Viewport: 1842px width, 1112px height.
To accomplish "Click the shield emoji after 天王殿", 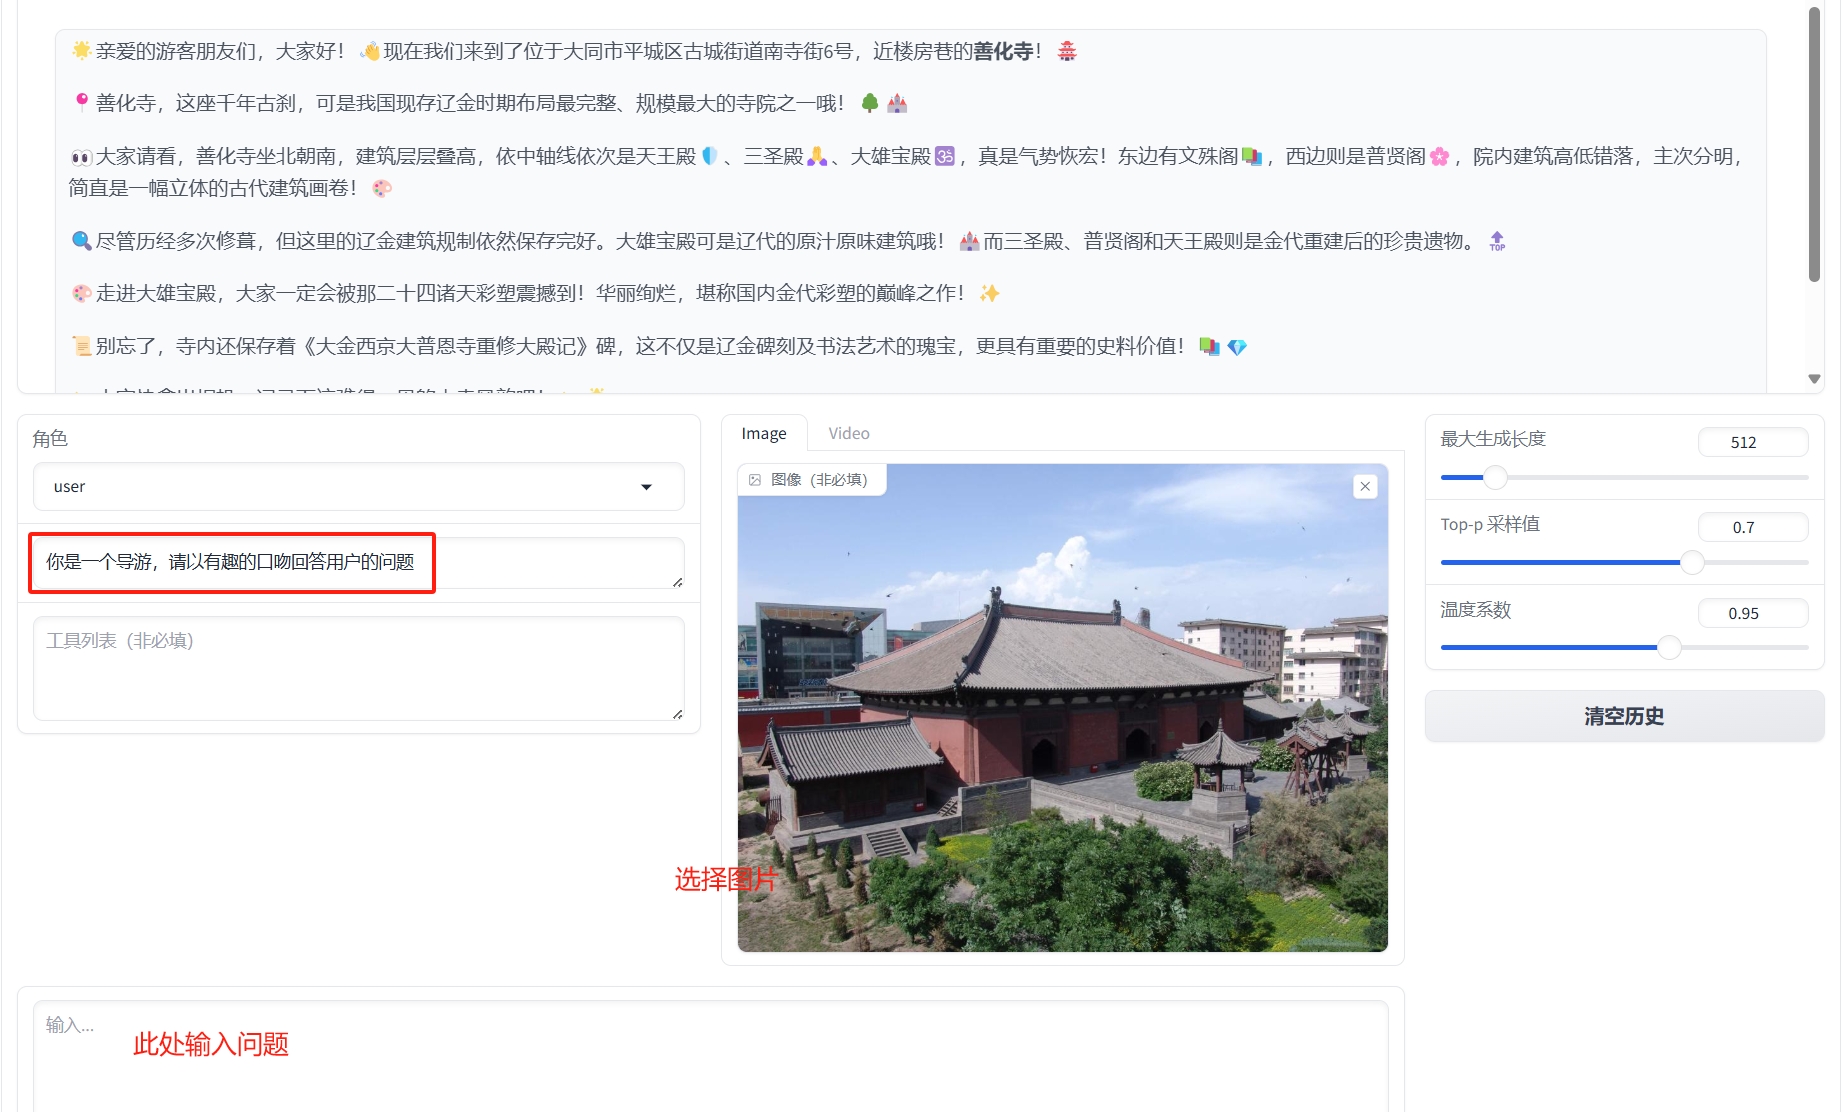I will coord(709,156).
